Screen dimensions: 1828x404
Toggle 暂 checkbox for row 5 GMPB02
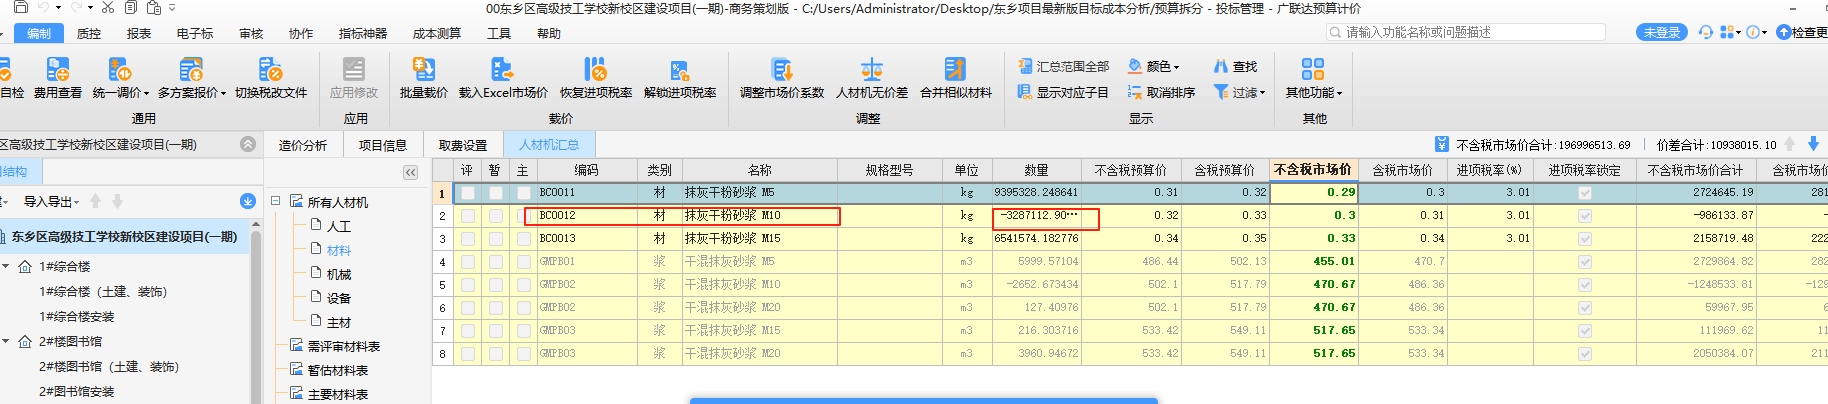point(495,284)
